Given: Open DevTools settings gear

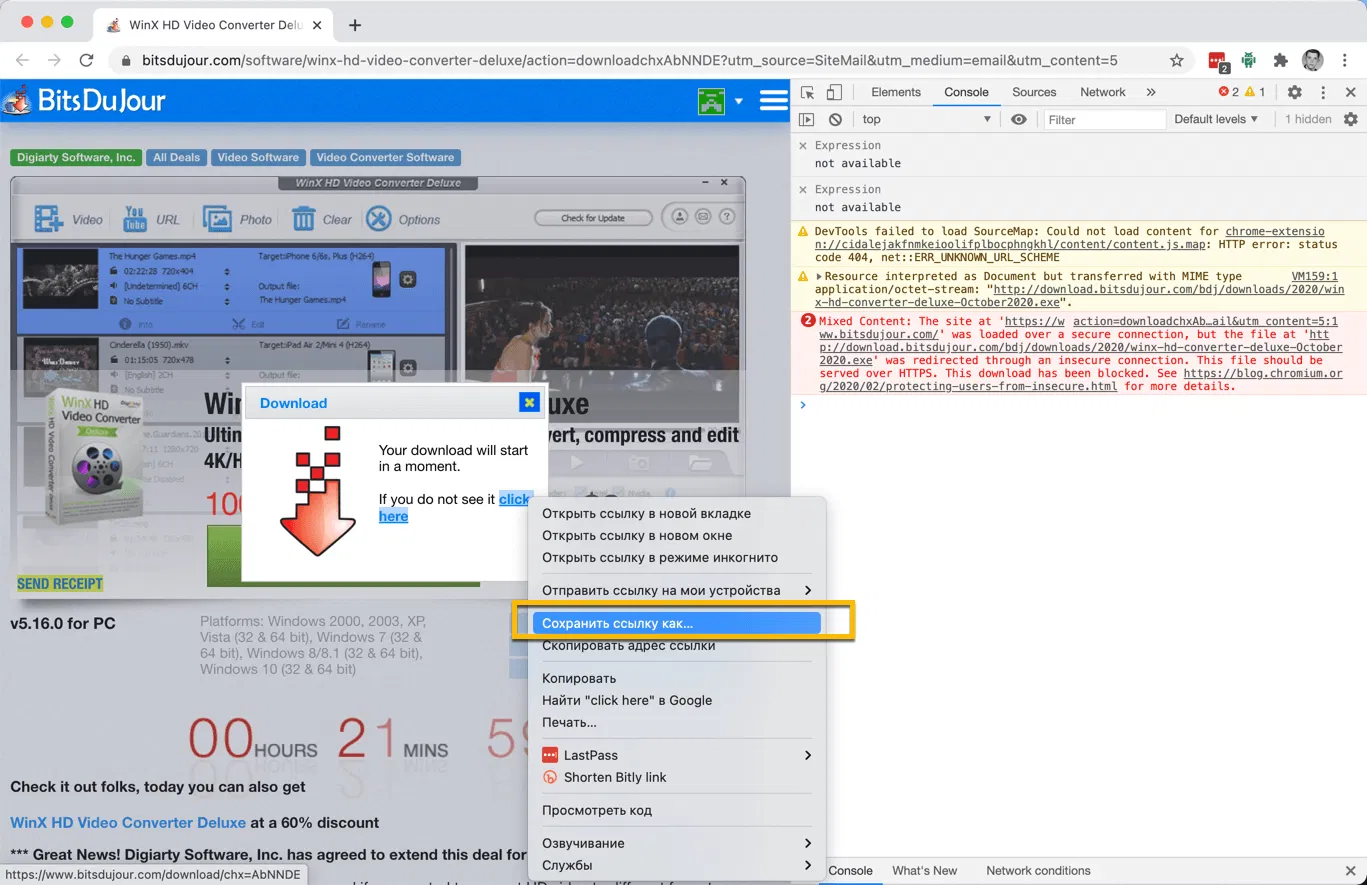Looking at the screenshot, I should [1295, 92].
